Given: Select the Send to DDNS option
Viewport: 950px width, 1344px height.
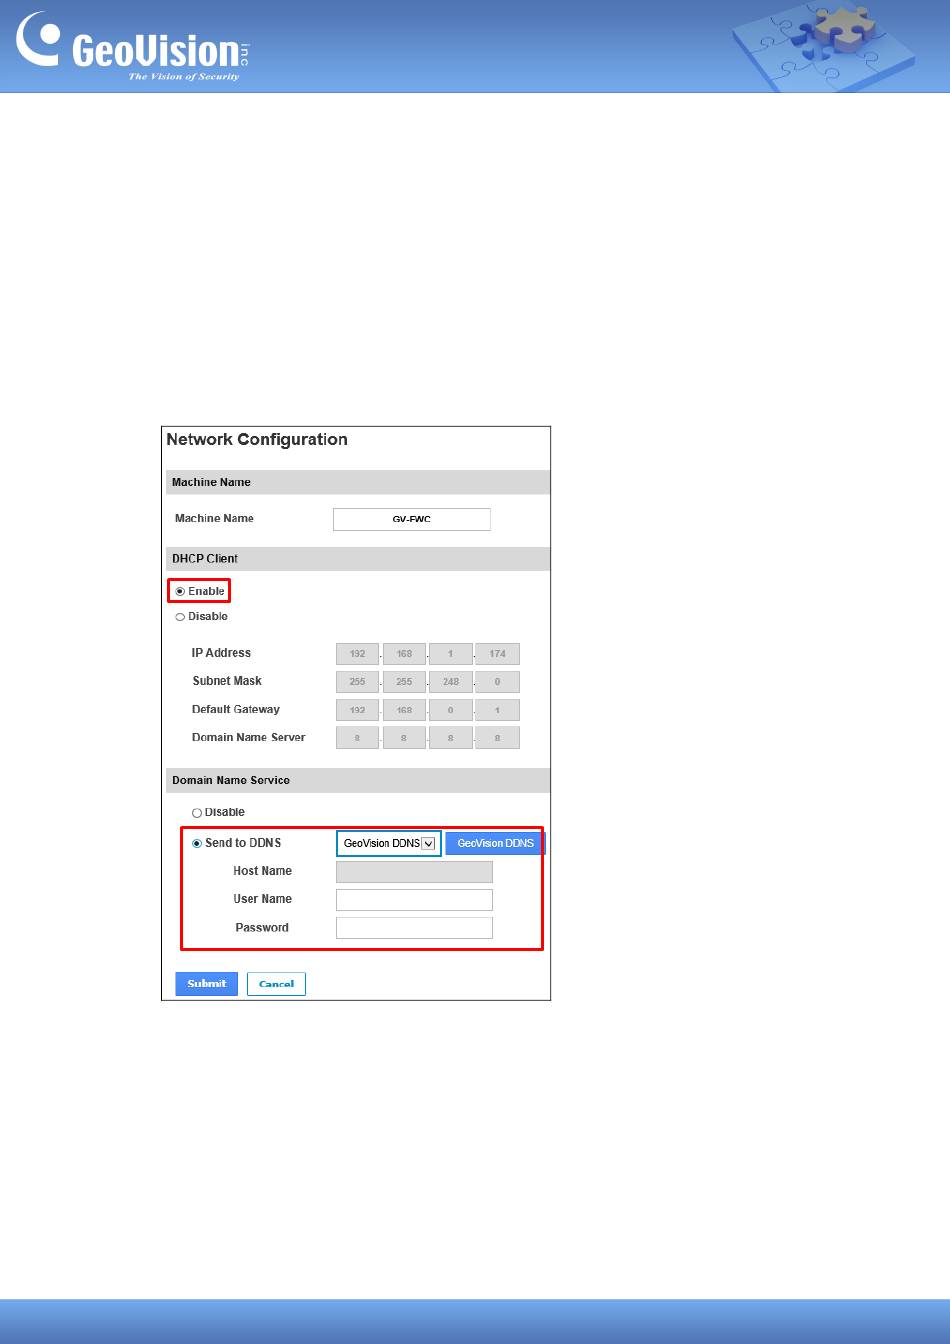Looking at the screenshot, I should click(197, 843).
